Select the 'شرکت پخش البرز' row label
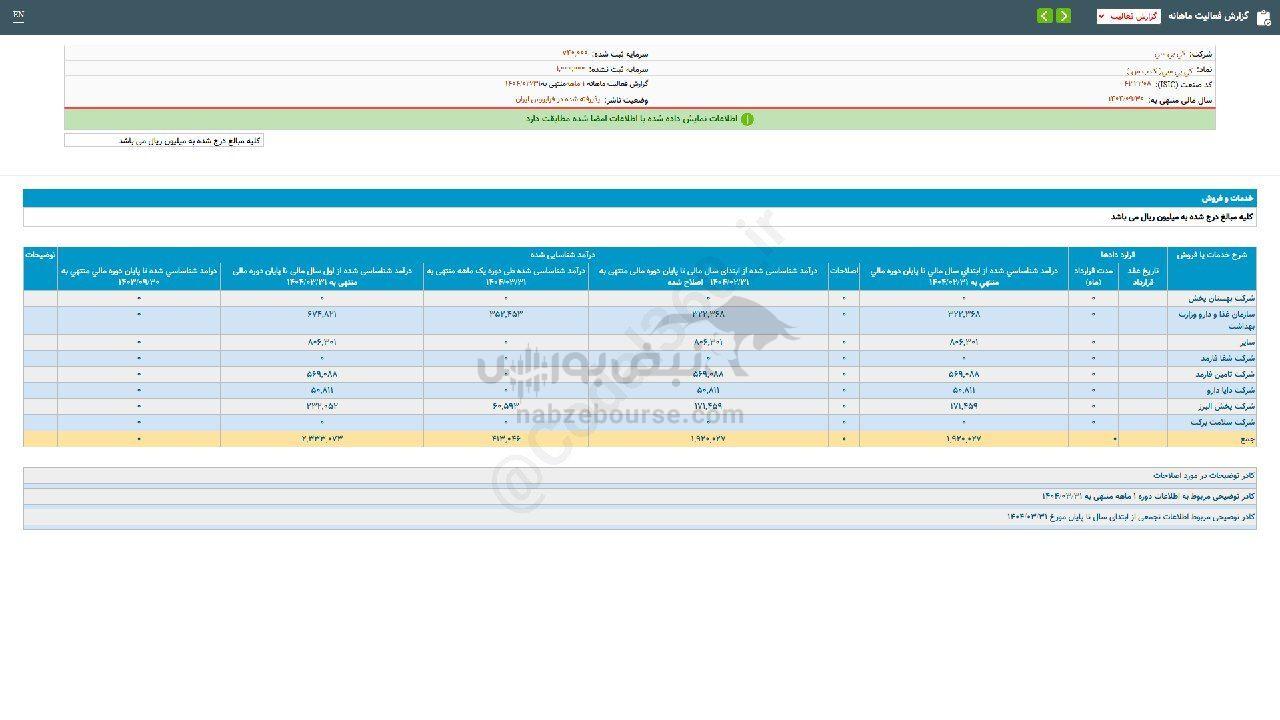This screenshot has width=1280, height=720. coord(1217,406)
